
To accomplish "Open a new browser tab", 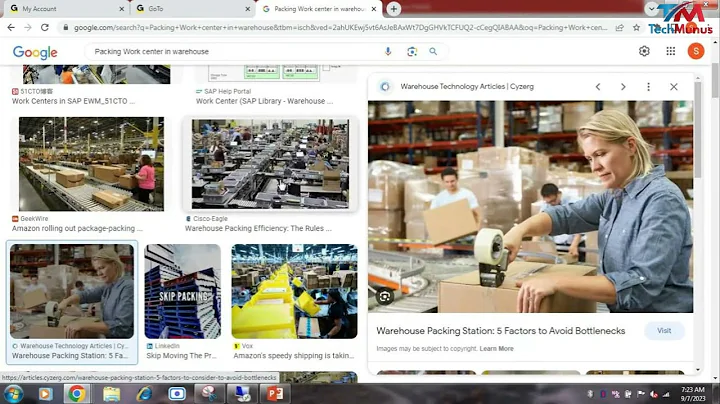I will point(394,9).
